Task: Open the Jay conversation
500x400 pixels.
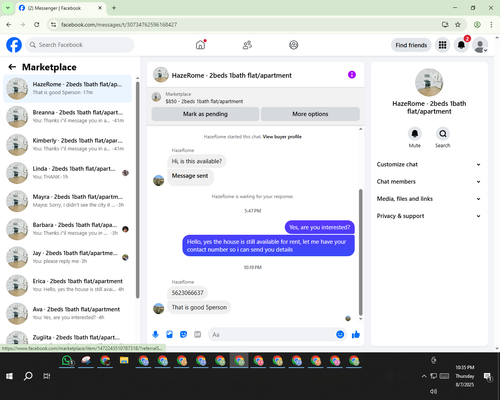Action: pos(67,257)
